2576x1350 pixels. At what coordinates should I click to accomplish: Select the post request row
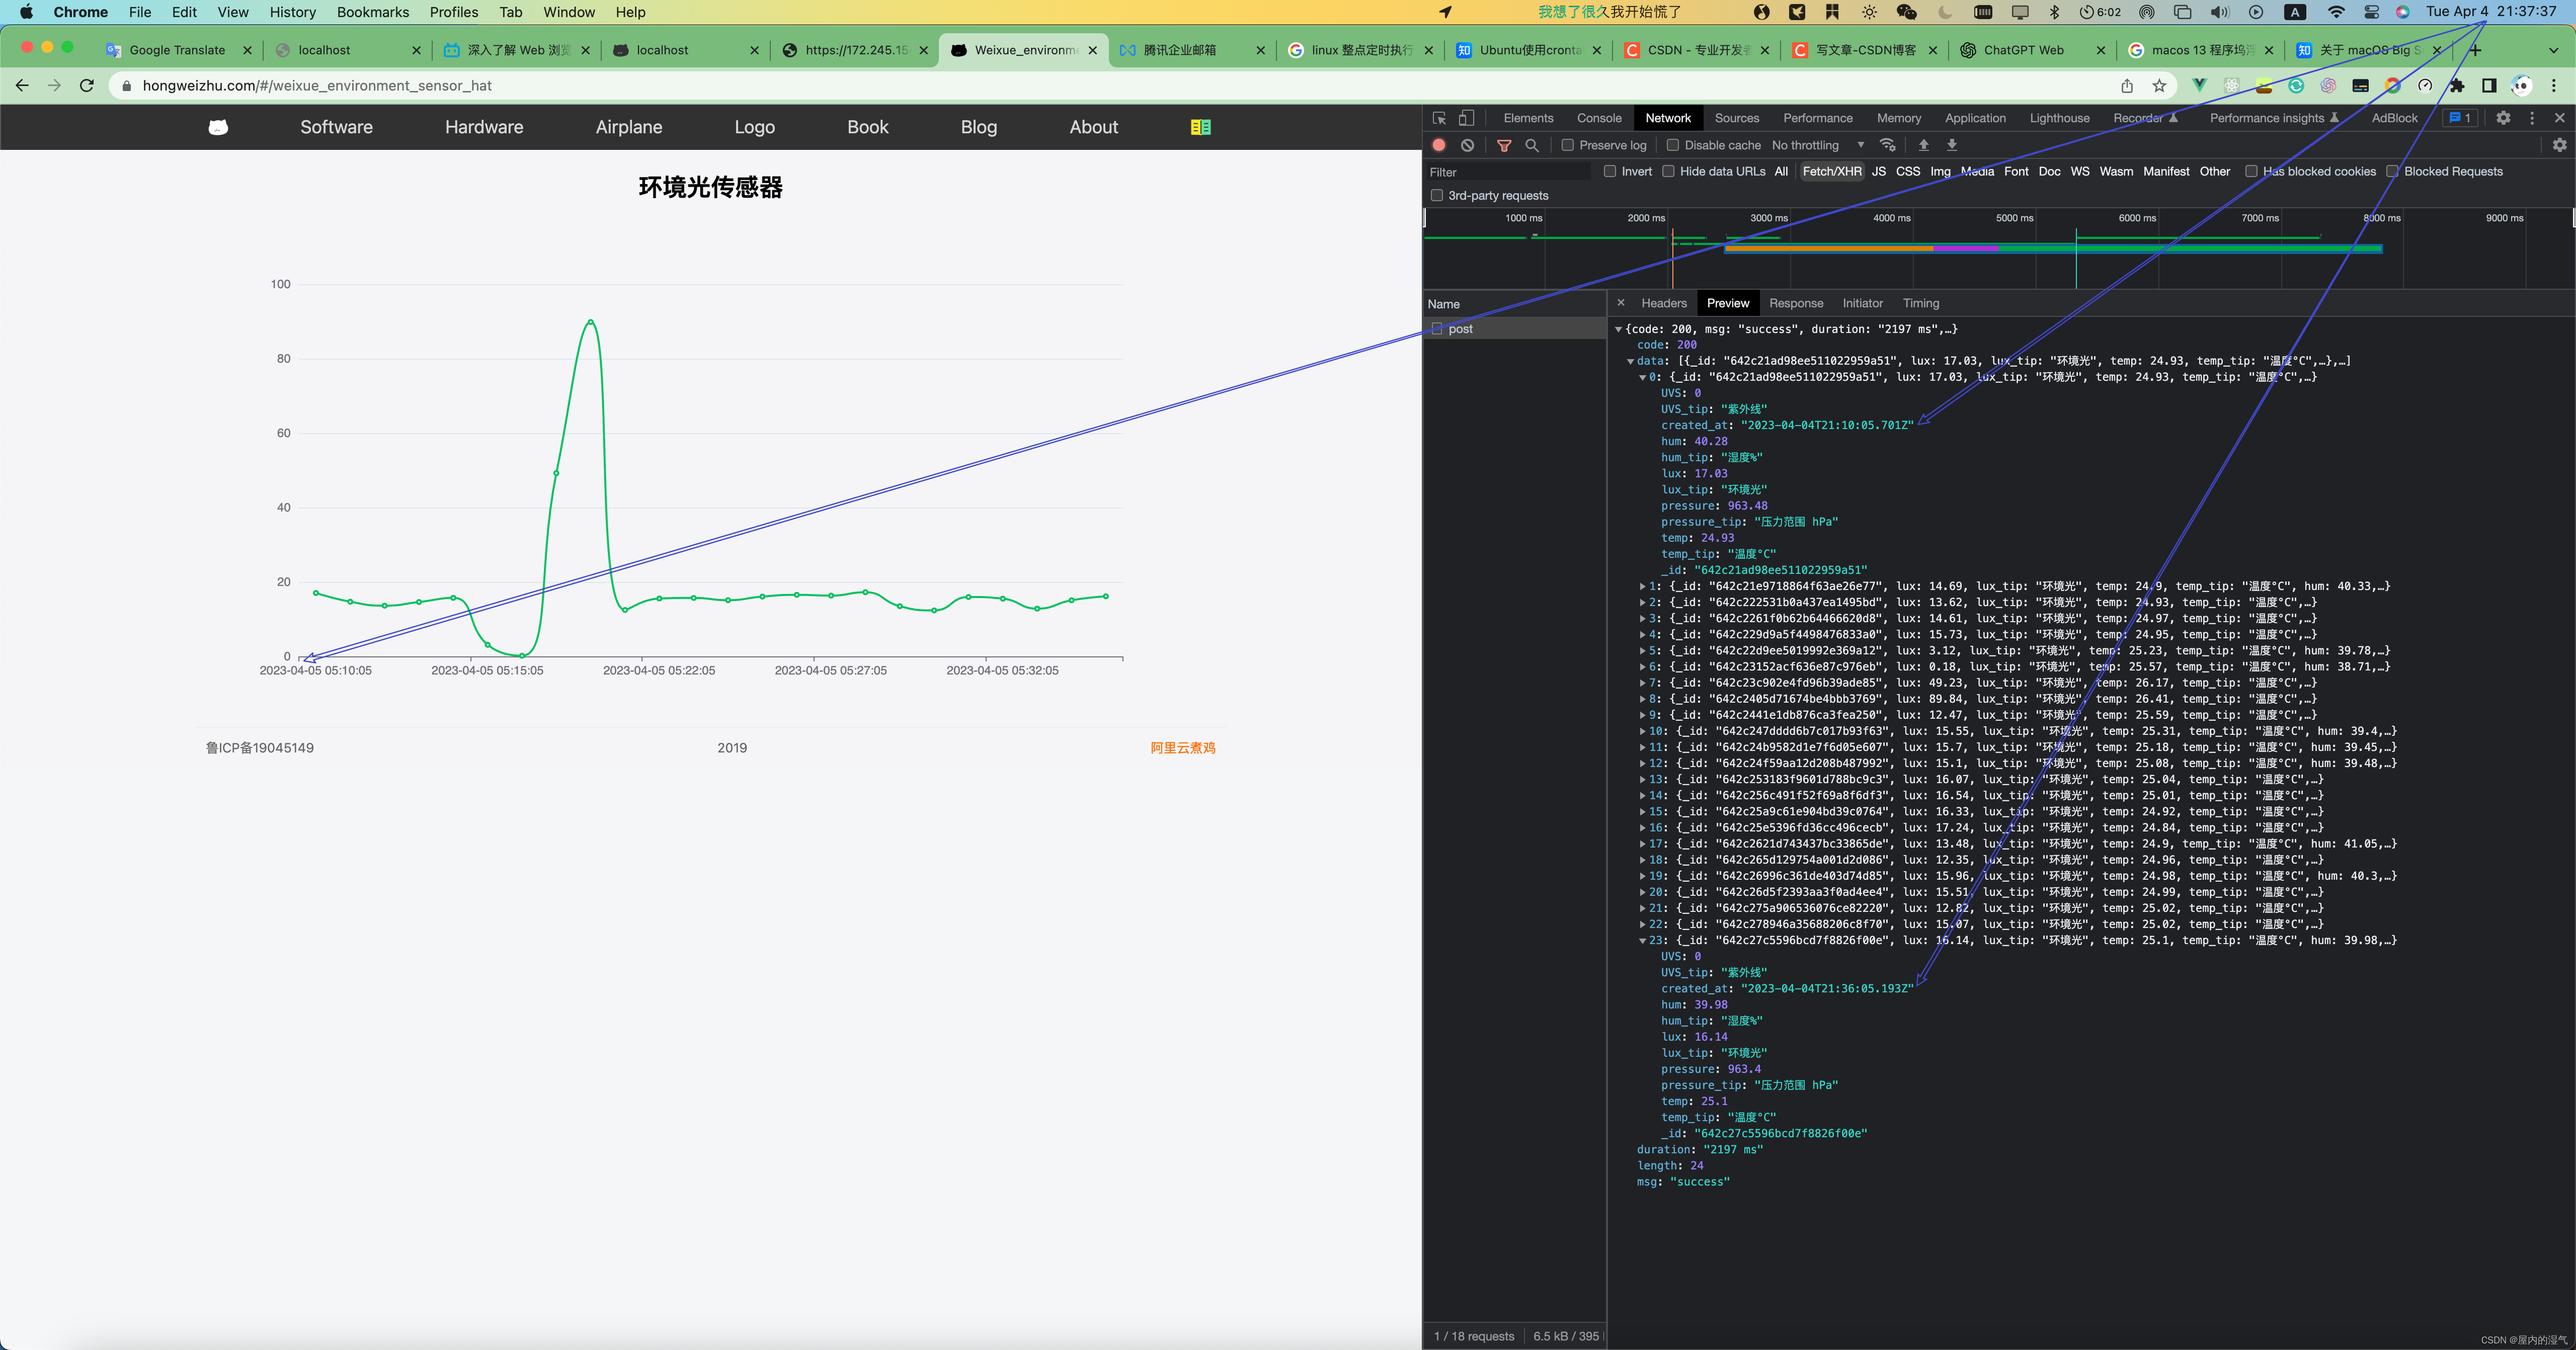1514,329
